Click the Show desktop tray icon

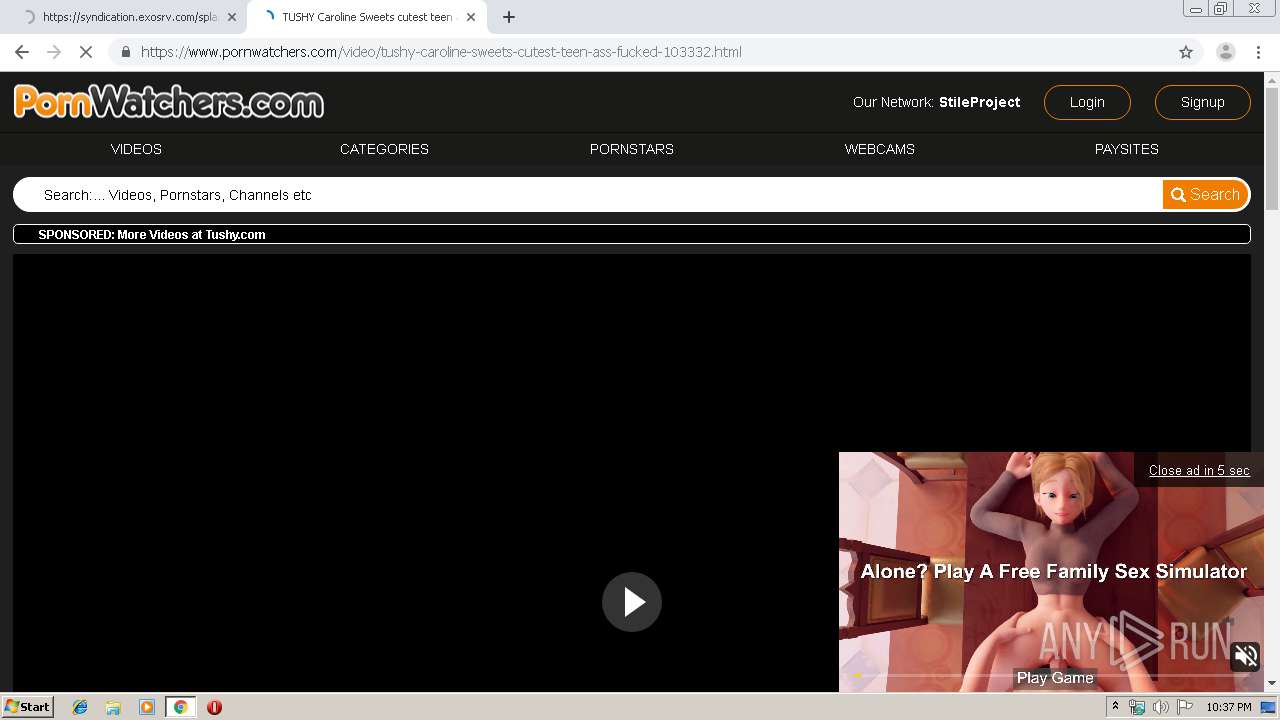(1268, 707)
